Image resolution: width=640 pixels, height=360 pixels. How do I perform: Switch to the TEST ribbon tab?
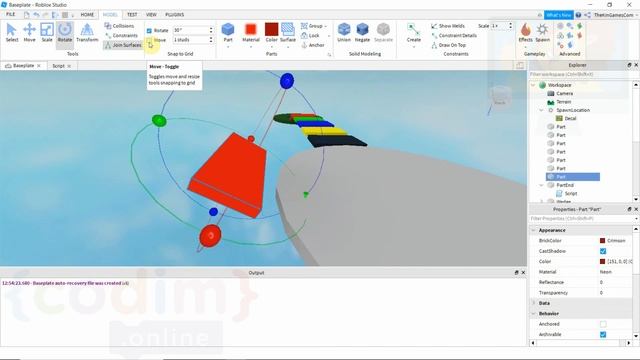click(132, 15)
